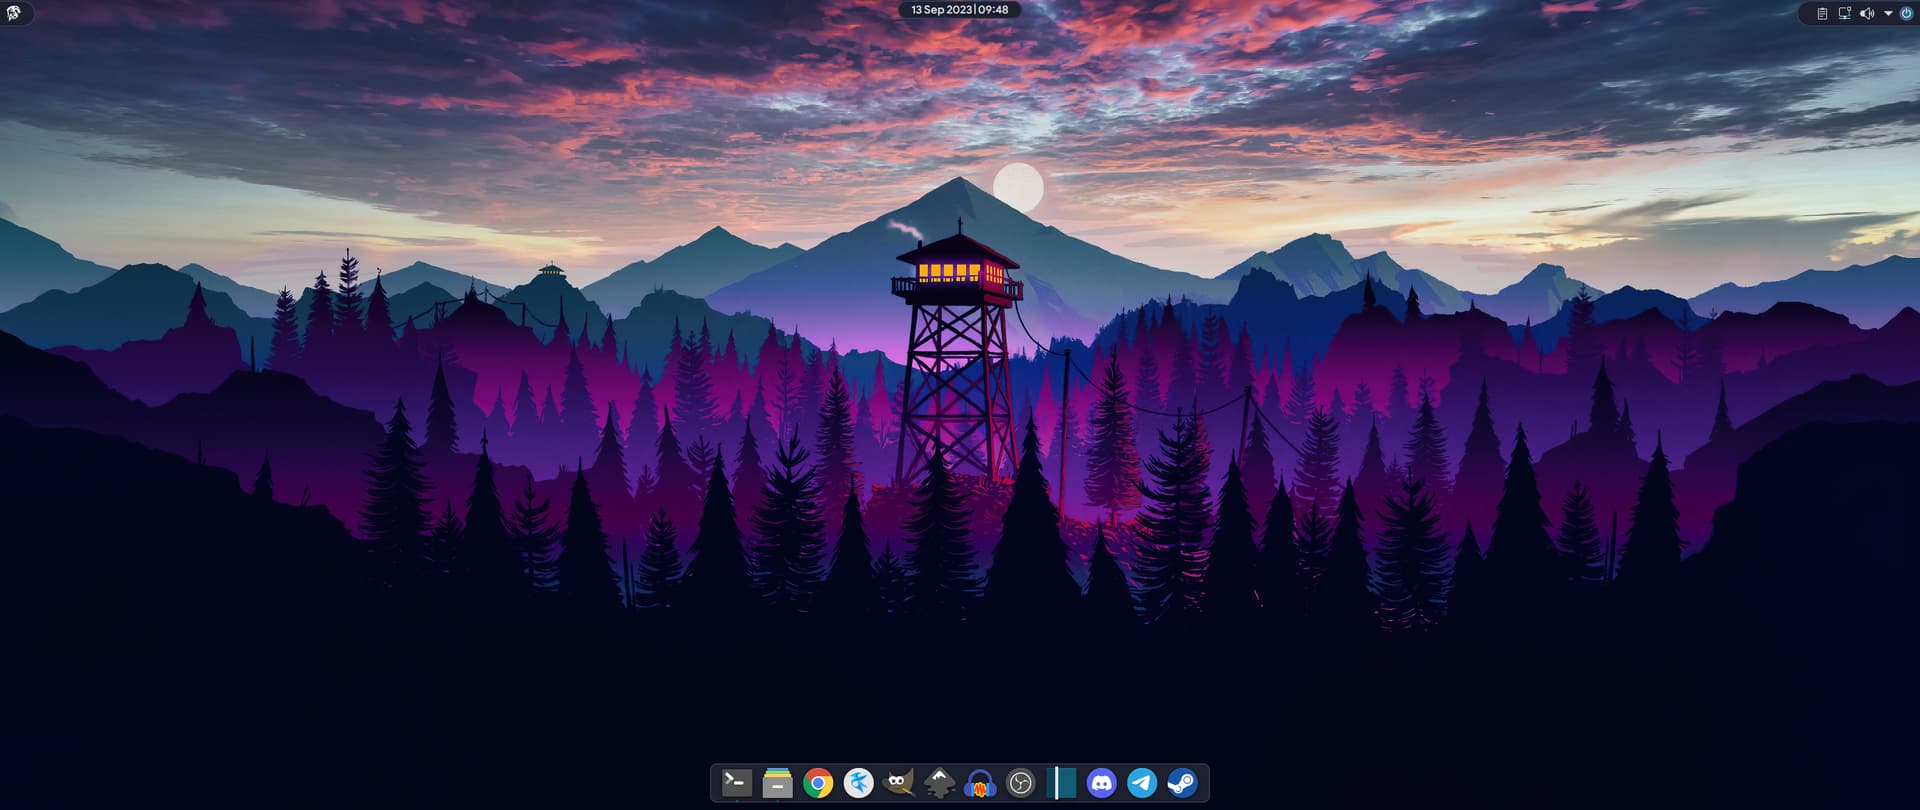Click the teal icon with white bar
The width and height of the screenshot is (1920, 810).
[1061, 783]
